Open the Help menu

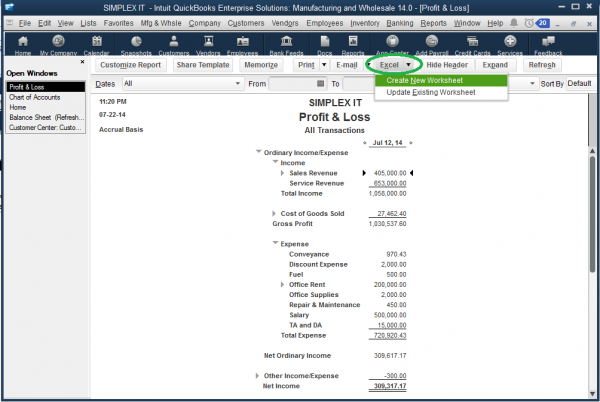(x=495, y=23)
